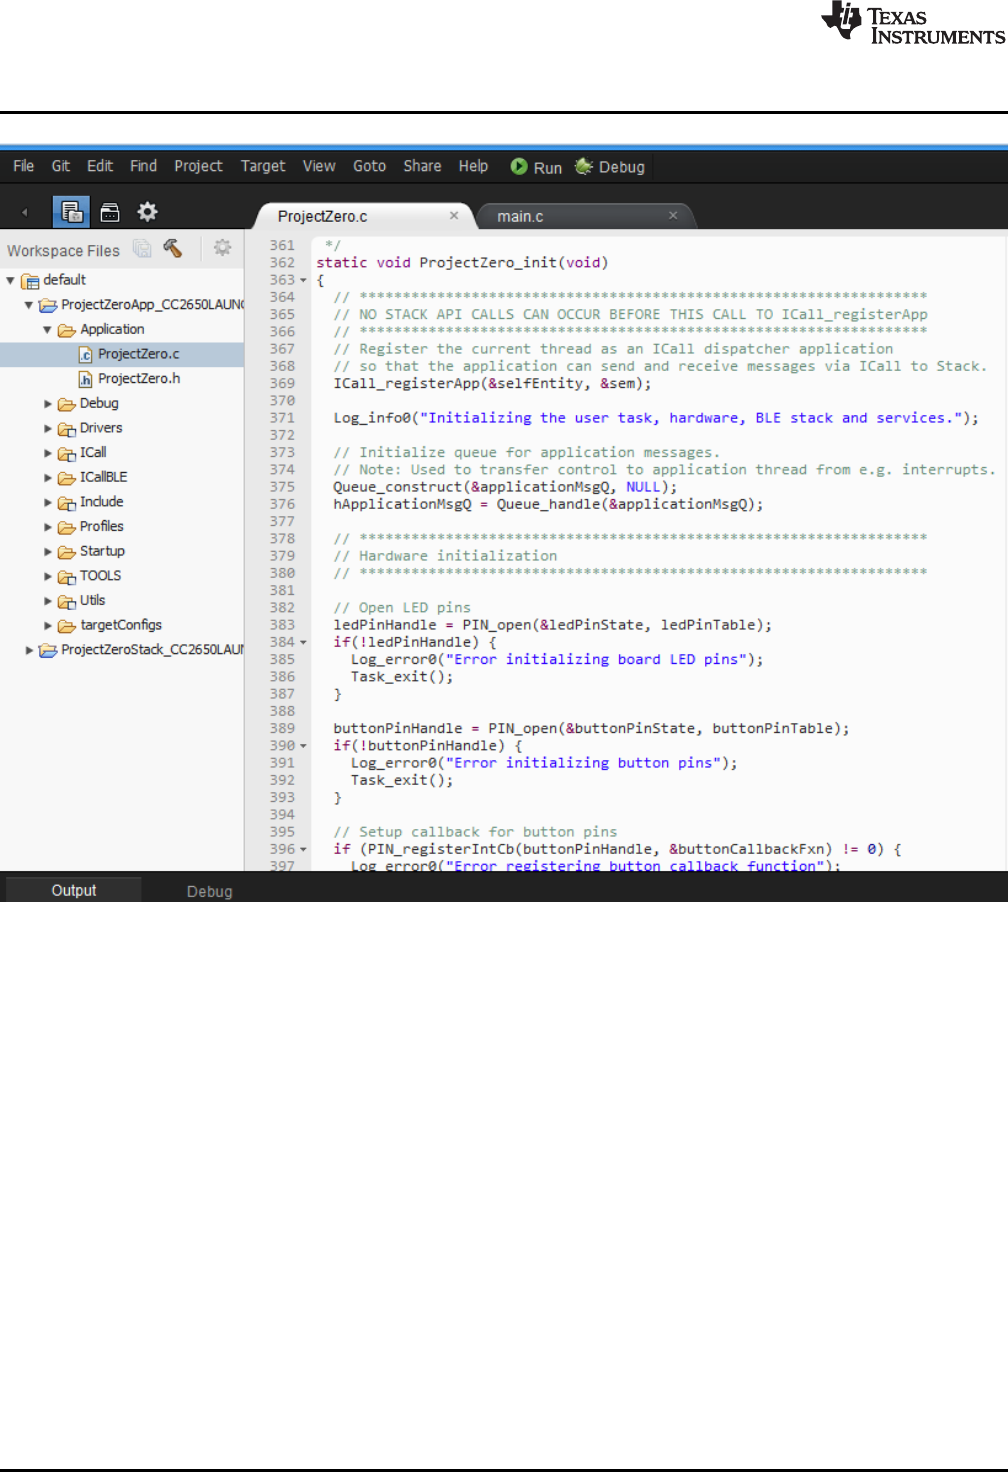Open the ProjectZero.h file
Screen dimensions: 1008x1472
point(139,379)
